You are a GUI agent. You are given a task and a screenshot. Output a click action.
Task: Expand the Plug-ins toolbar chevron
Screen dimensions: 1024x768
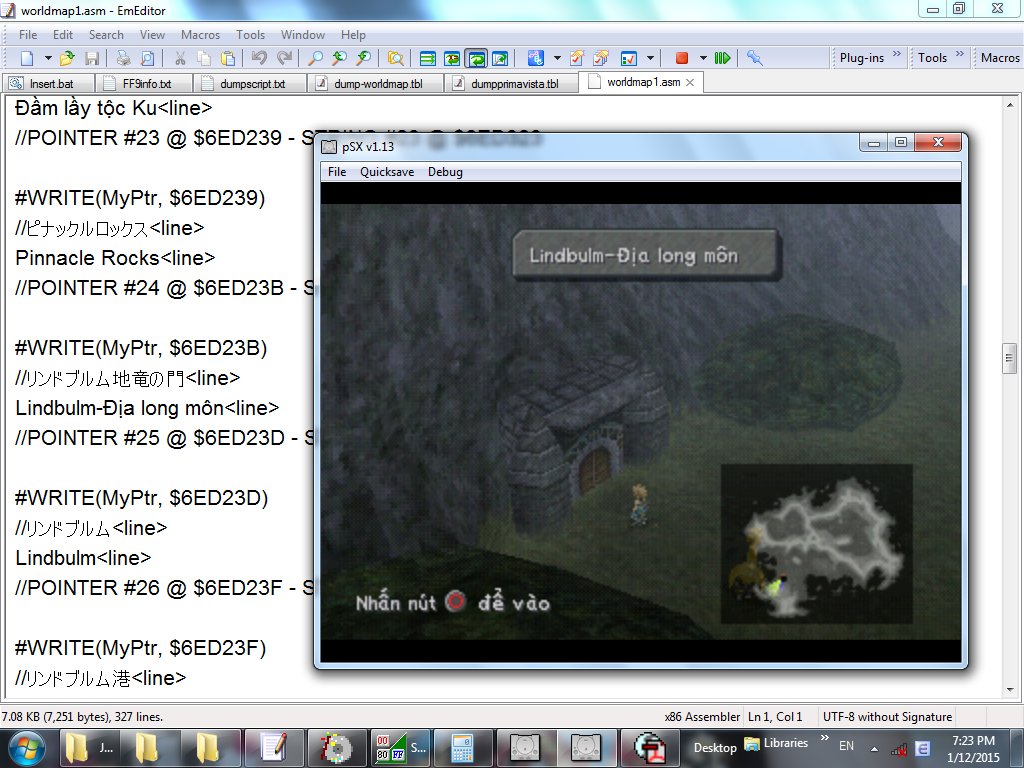(897, 54)
